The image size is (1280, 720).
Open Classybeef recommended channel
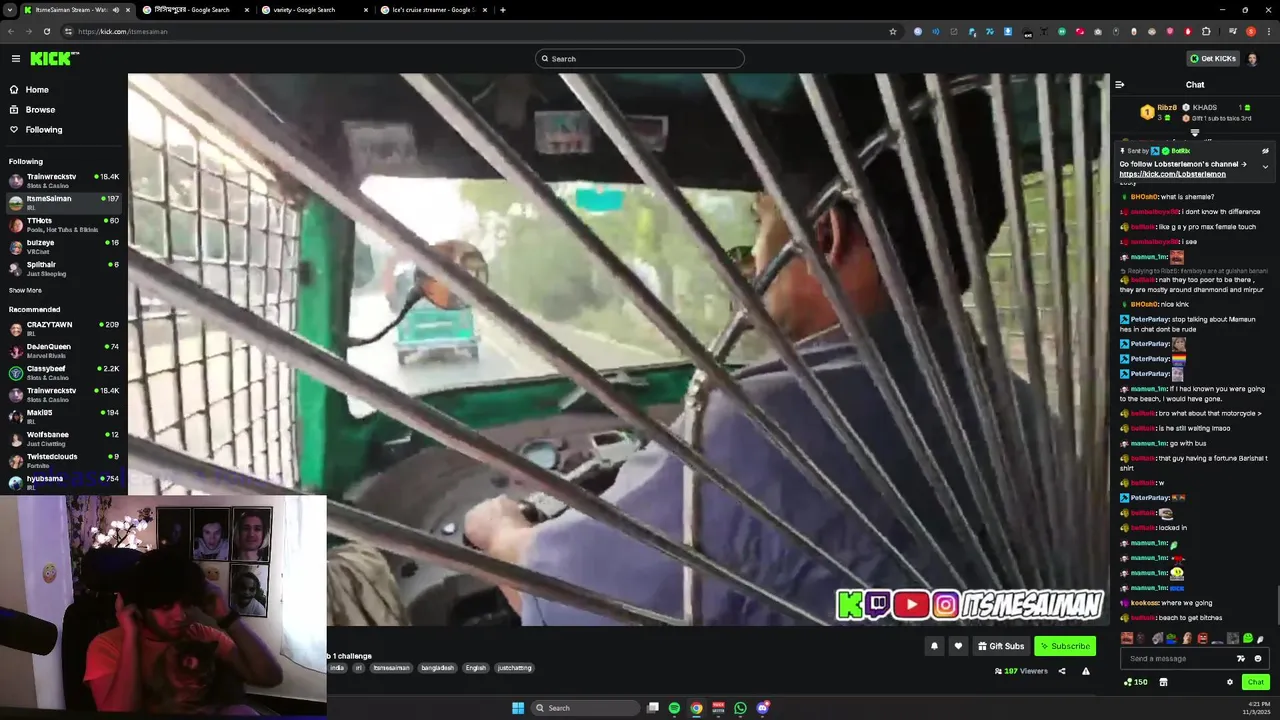point(64,373)
